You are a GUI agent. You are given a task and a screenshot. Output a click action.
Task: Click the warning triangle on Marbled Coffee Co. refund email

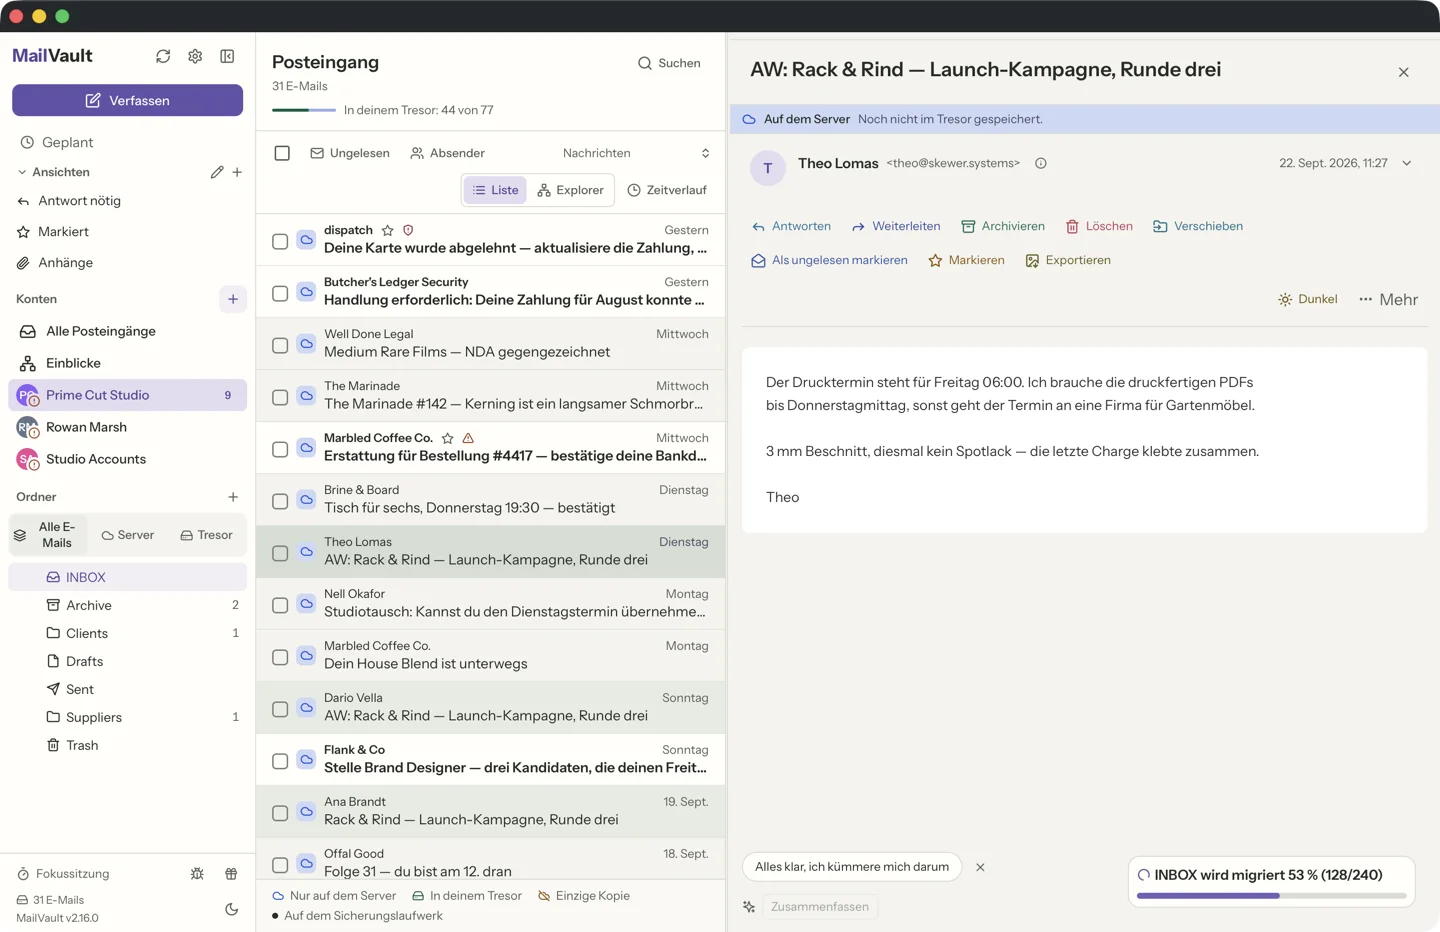[468, 438]
